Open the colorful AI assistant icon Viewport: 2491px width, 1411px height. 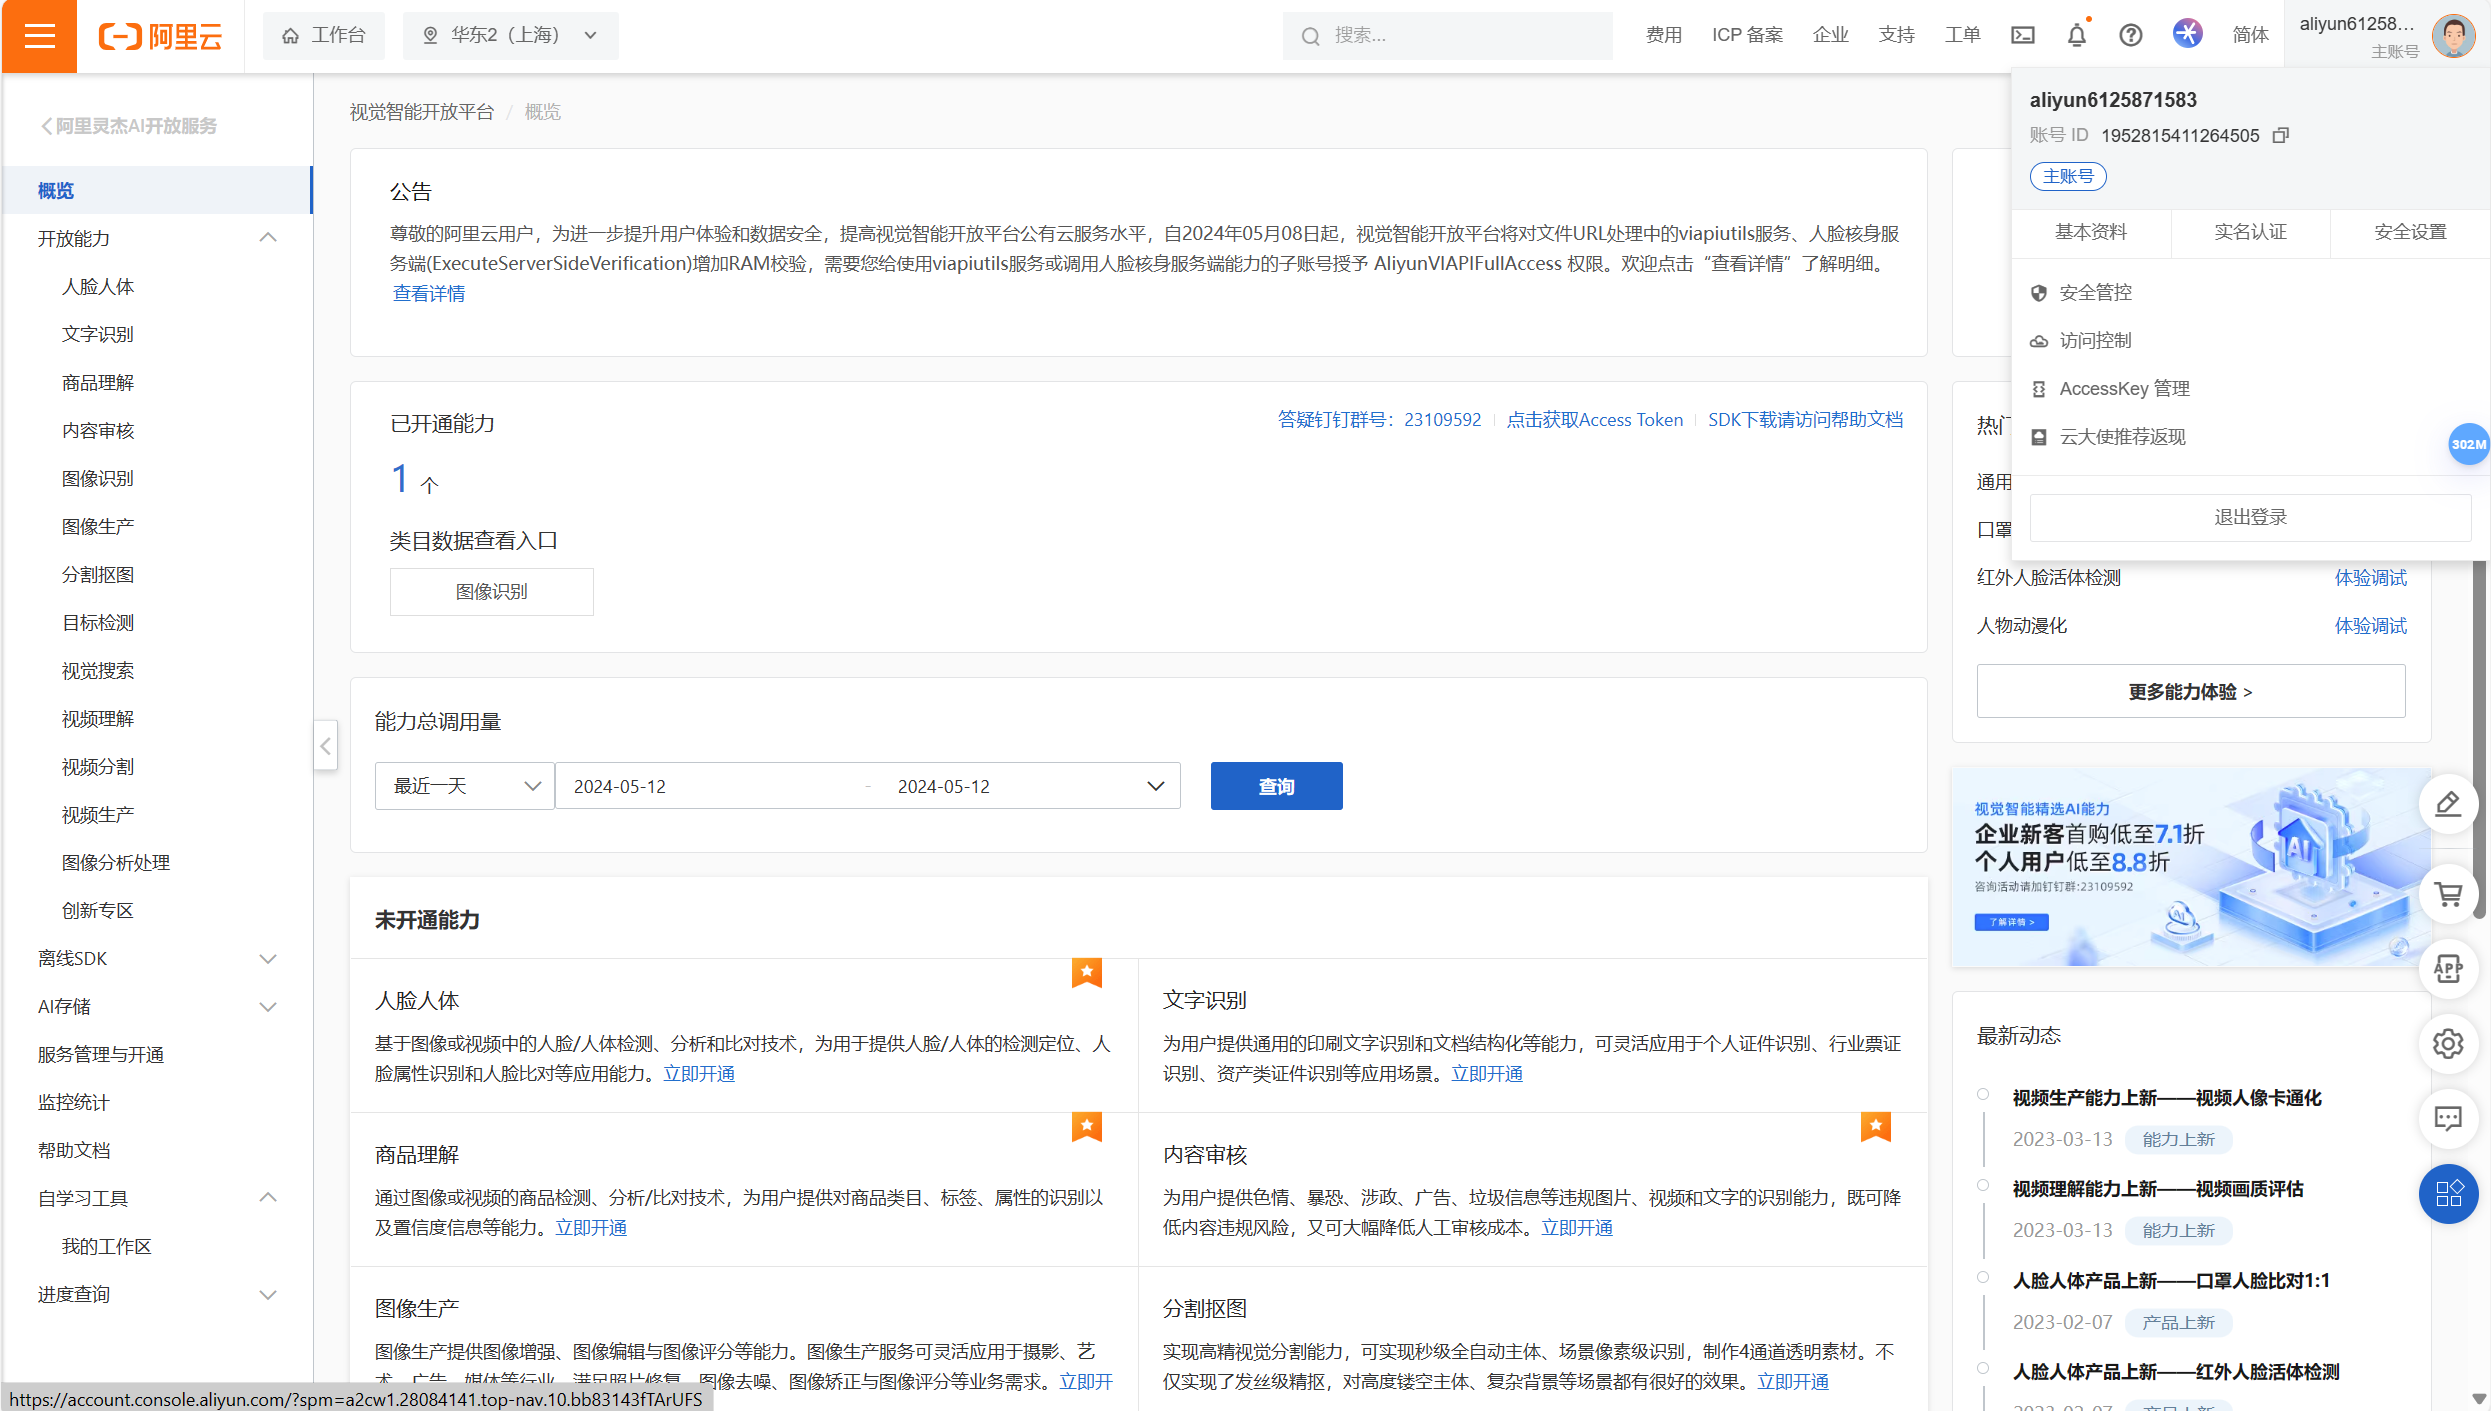point(2187,34)
